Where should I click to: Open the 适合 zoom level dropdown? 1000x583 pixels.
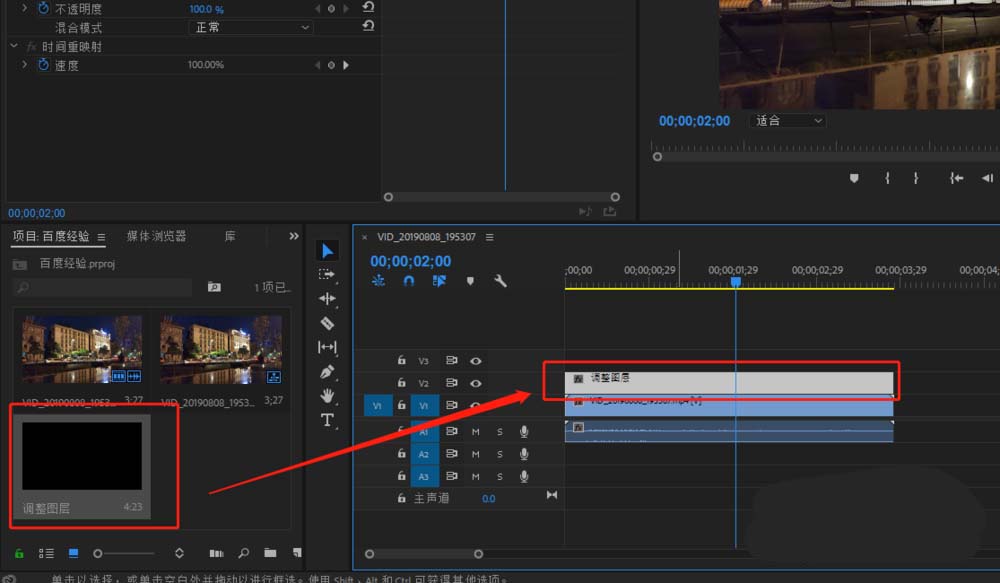[x=788, y=121]
